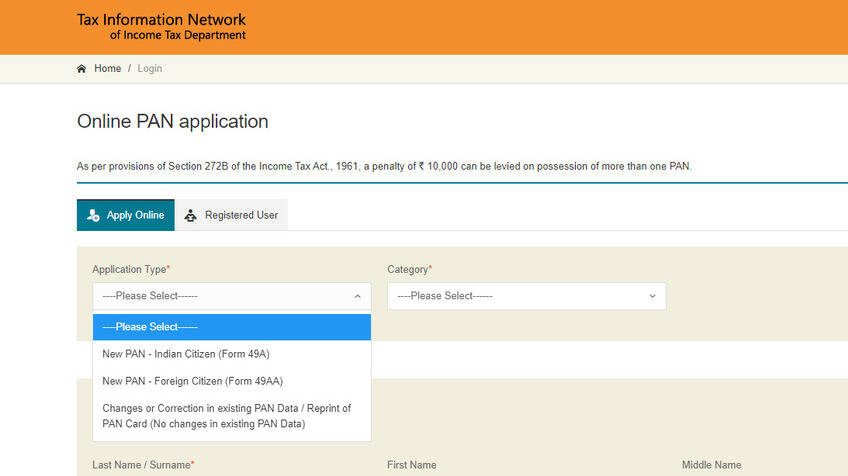Expand the Category dropdown arrow
Image resolution: width=848 pixels, height=476 pixels.
(x=652, y=296)
